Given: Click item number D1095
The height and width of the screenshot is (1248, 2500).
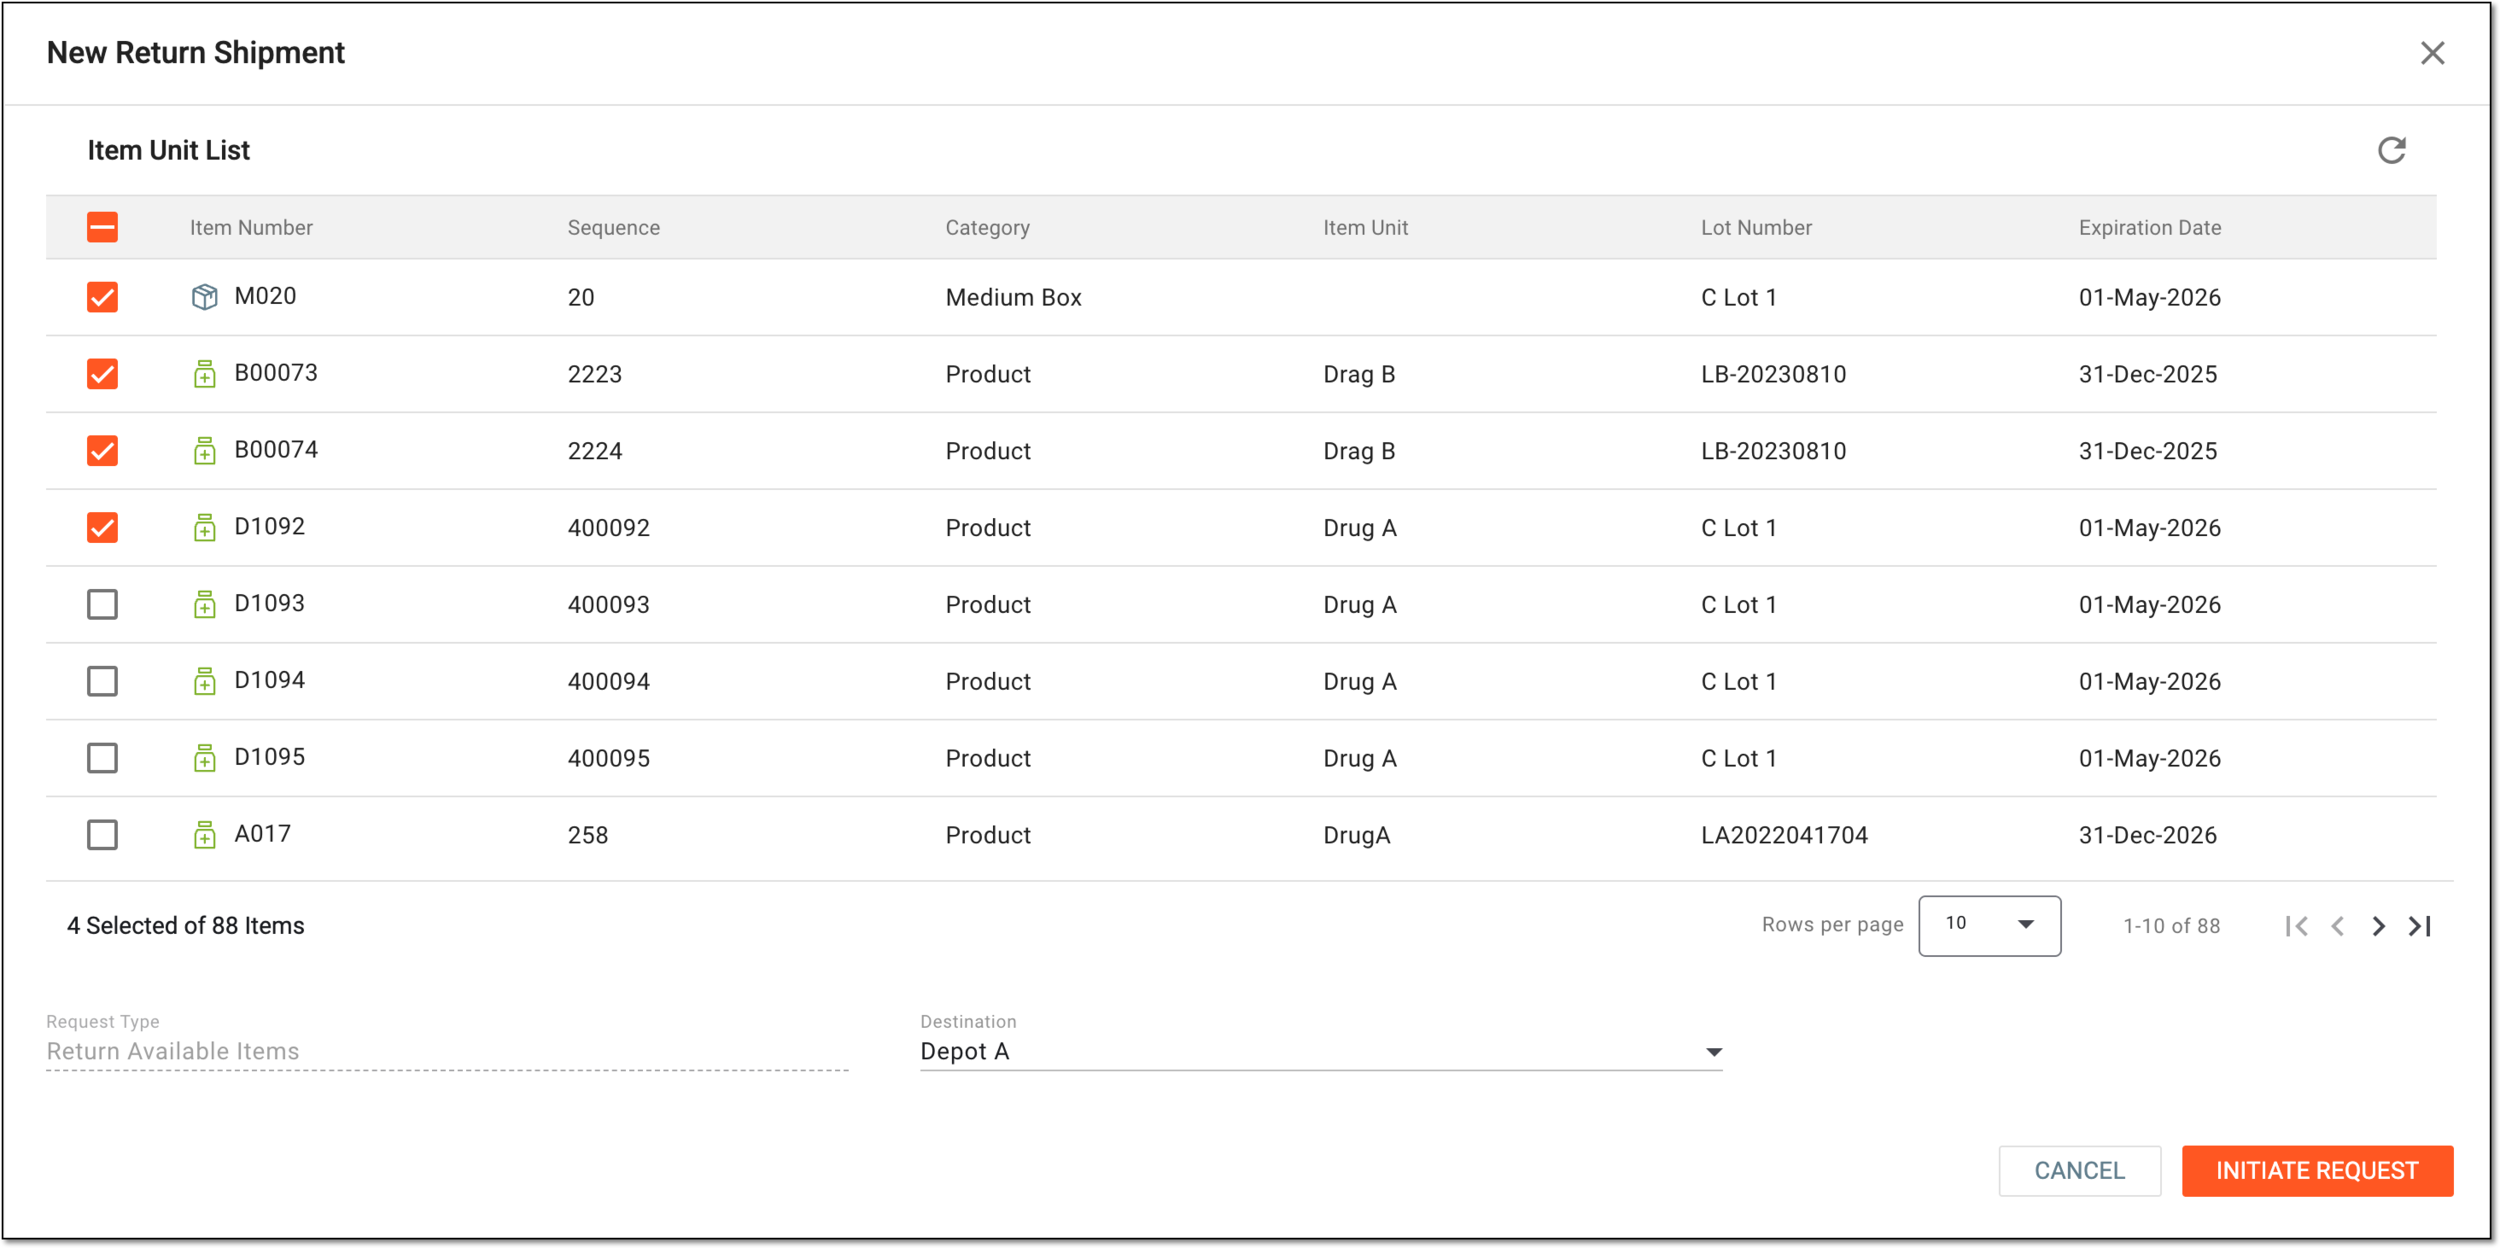Looking at the screenshot, I should click(269, 757).
